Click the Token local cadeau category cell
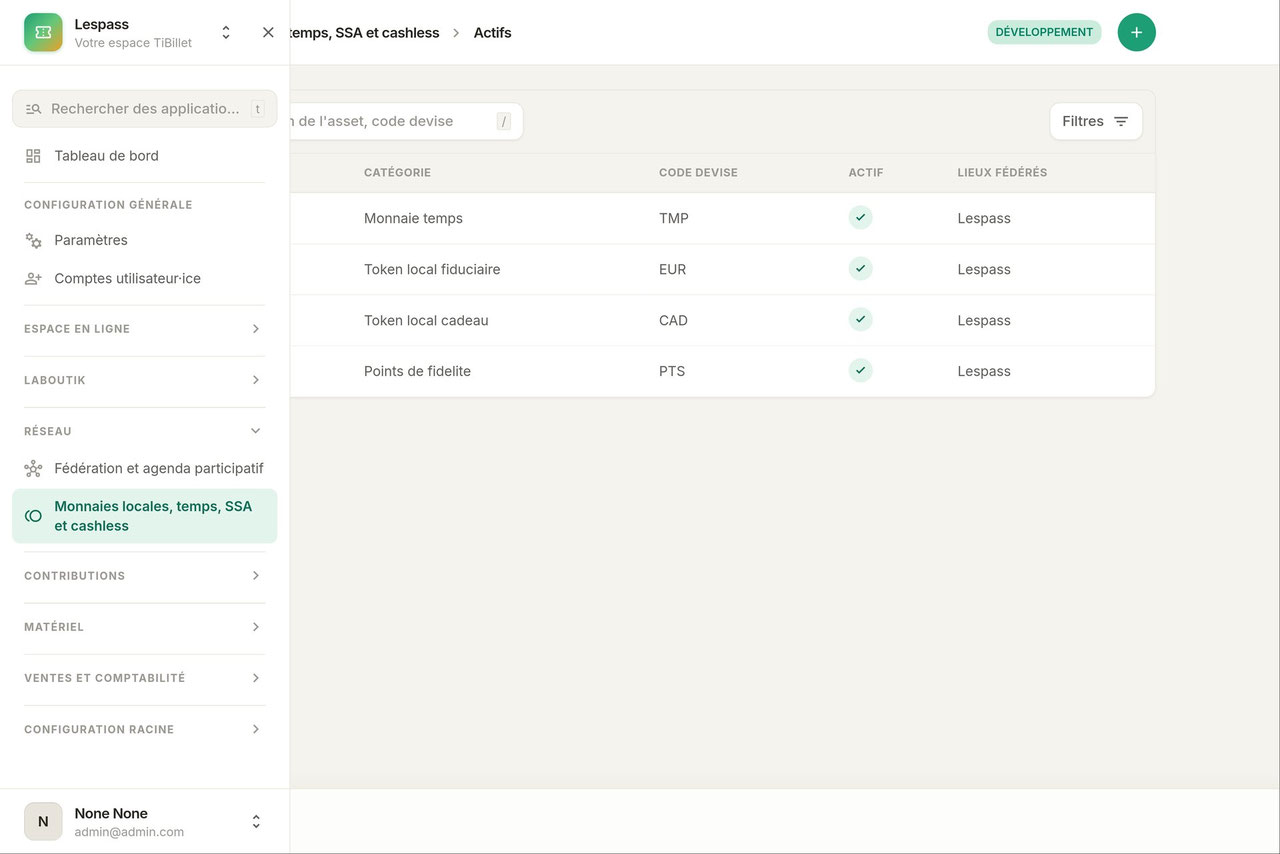The width and height of the screenshot is (1280, 854). 426,320
